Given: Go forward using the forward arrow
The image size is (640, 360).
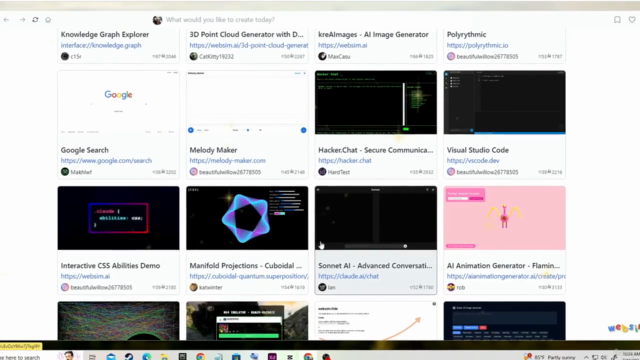Looking at the screenshot, I should [x=22, y=20].
